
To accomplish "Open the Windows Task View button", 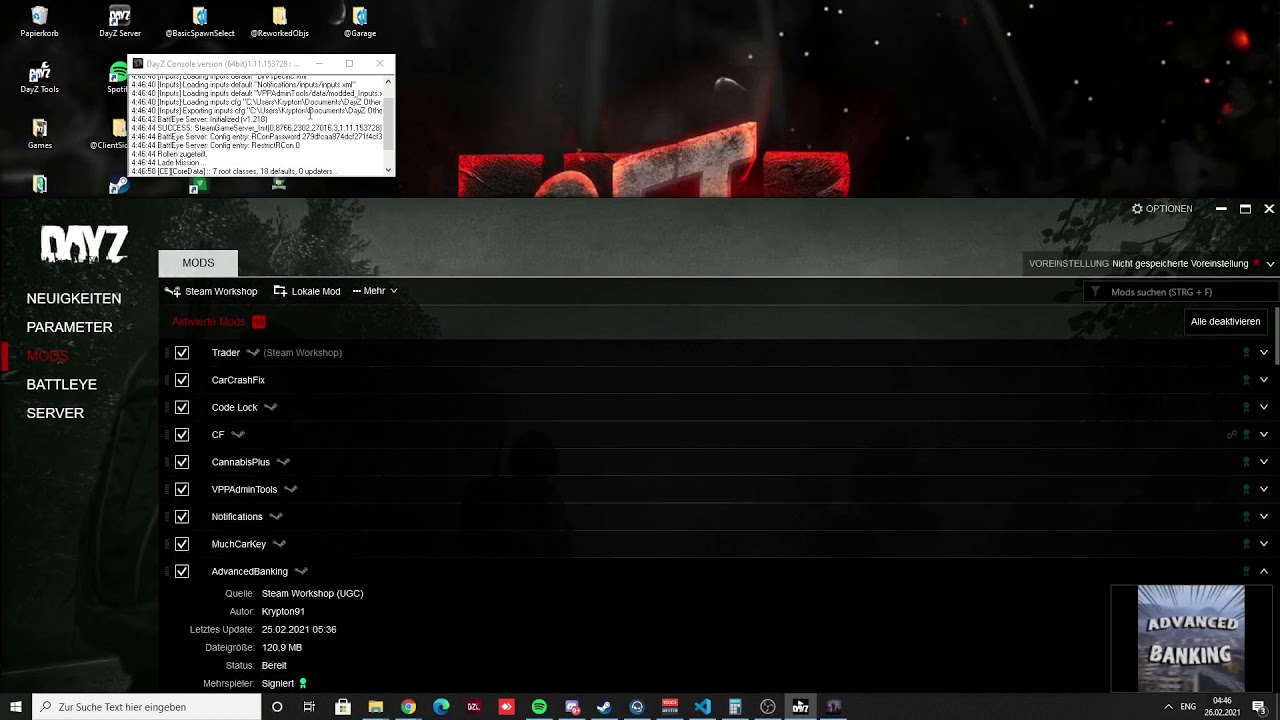I will [x=309, y=707].
